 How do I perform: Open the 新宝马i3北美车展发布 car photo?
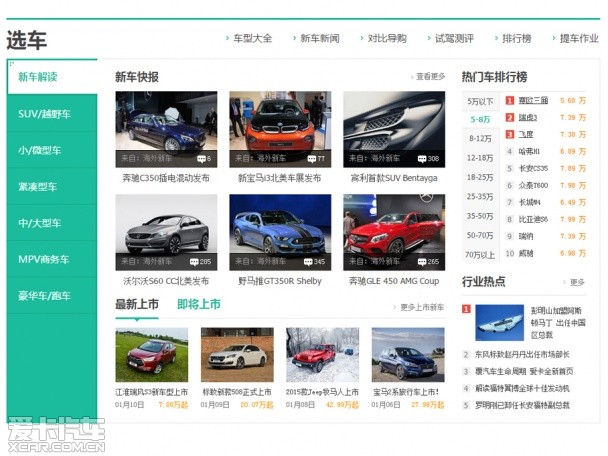280,130
